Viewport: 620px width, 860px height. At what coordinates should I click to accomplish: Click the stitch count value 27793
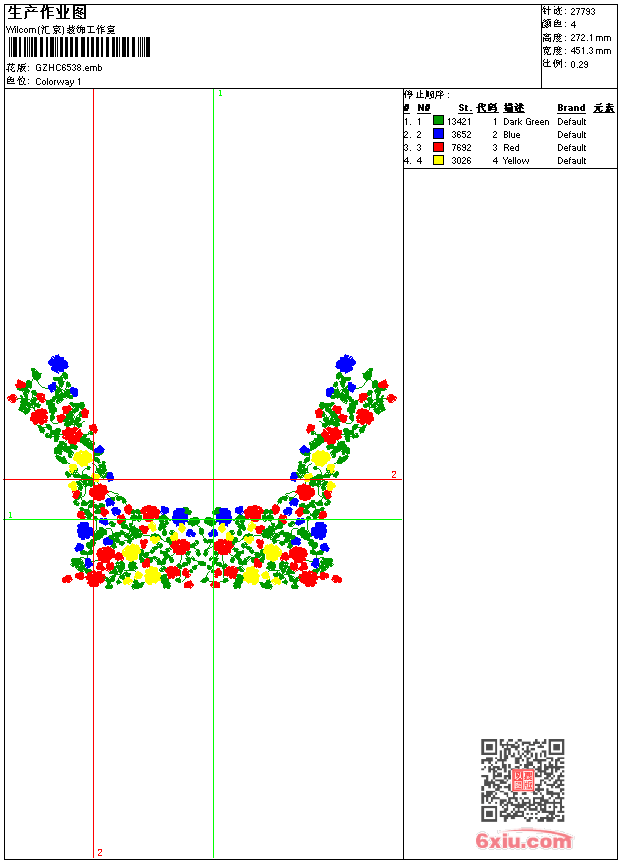pyautogui.click(x=583, y=11)
